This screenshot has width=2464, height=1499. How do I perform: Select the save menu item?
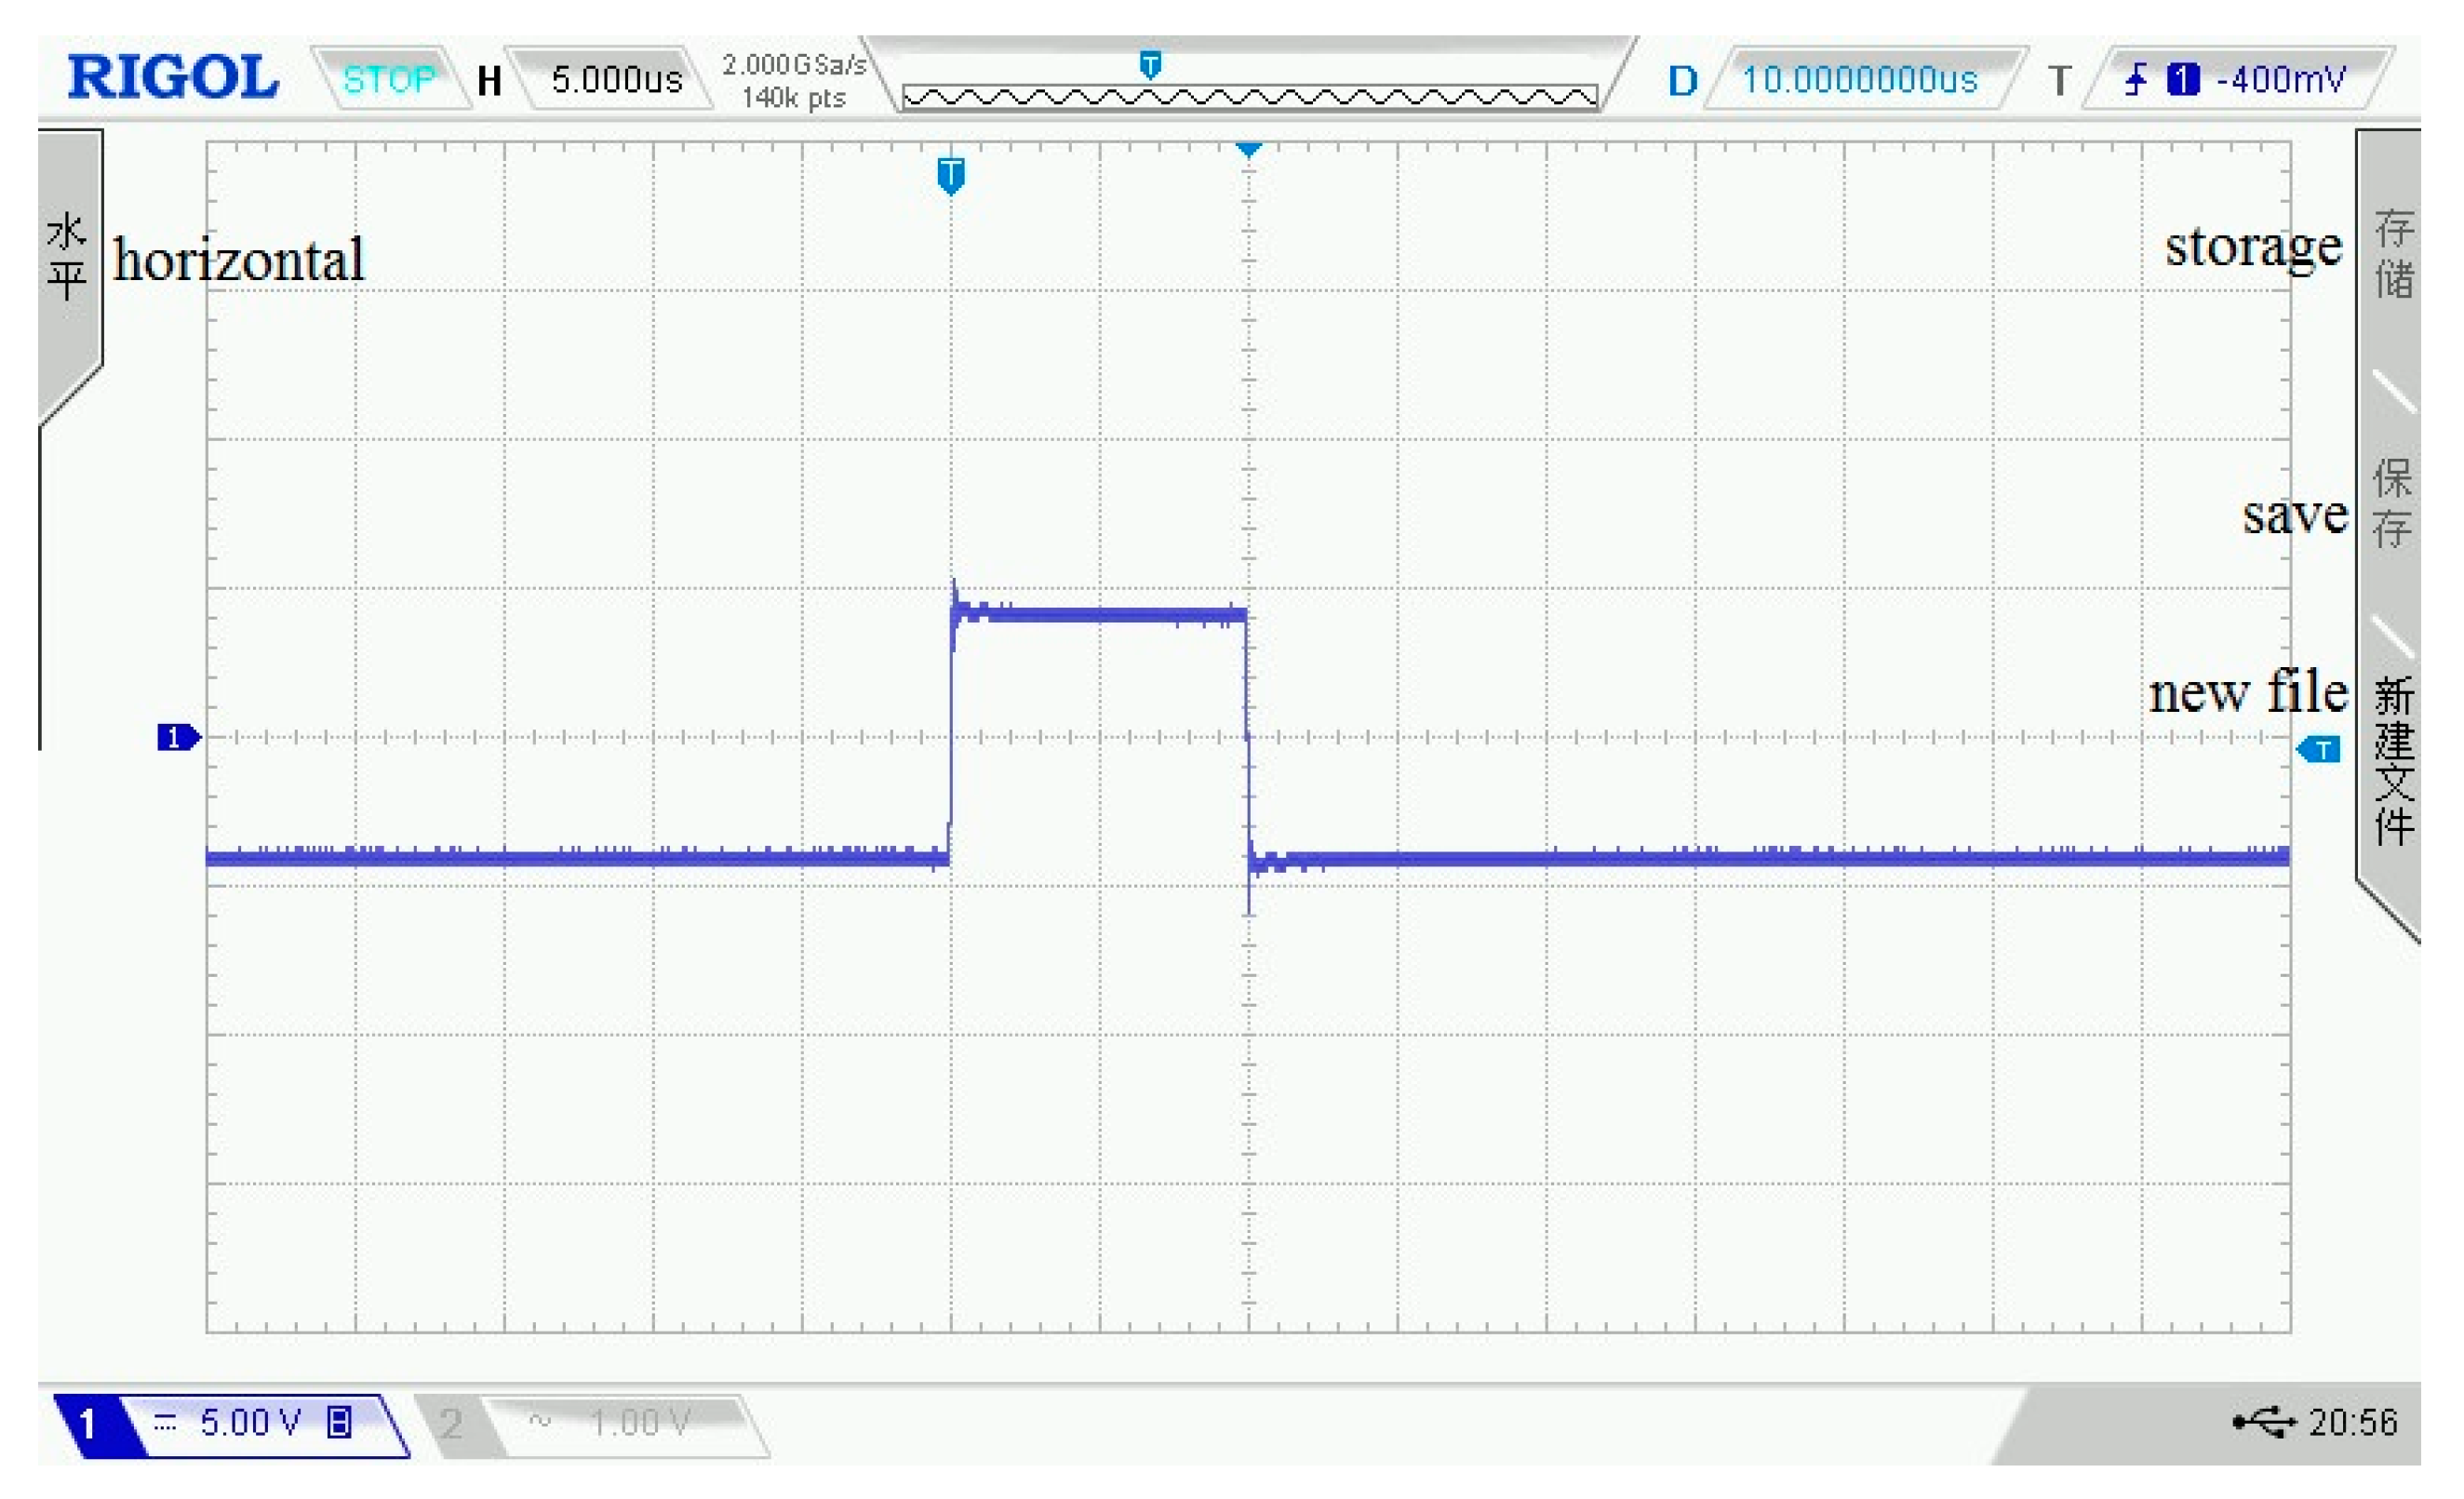point(2392,503)
